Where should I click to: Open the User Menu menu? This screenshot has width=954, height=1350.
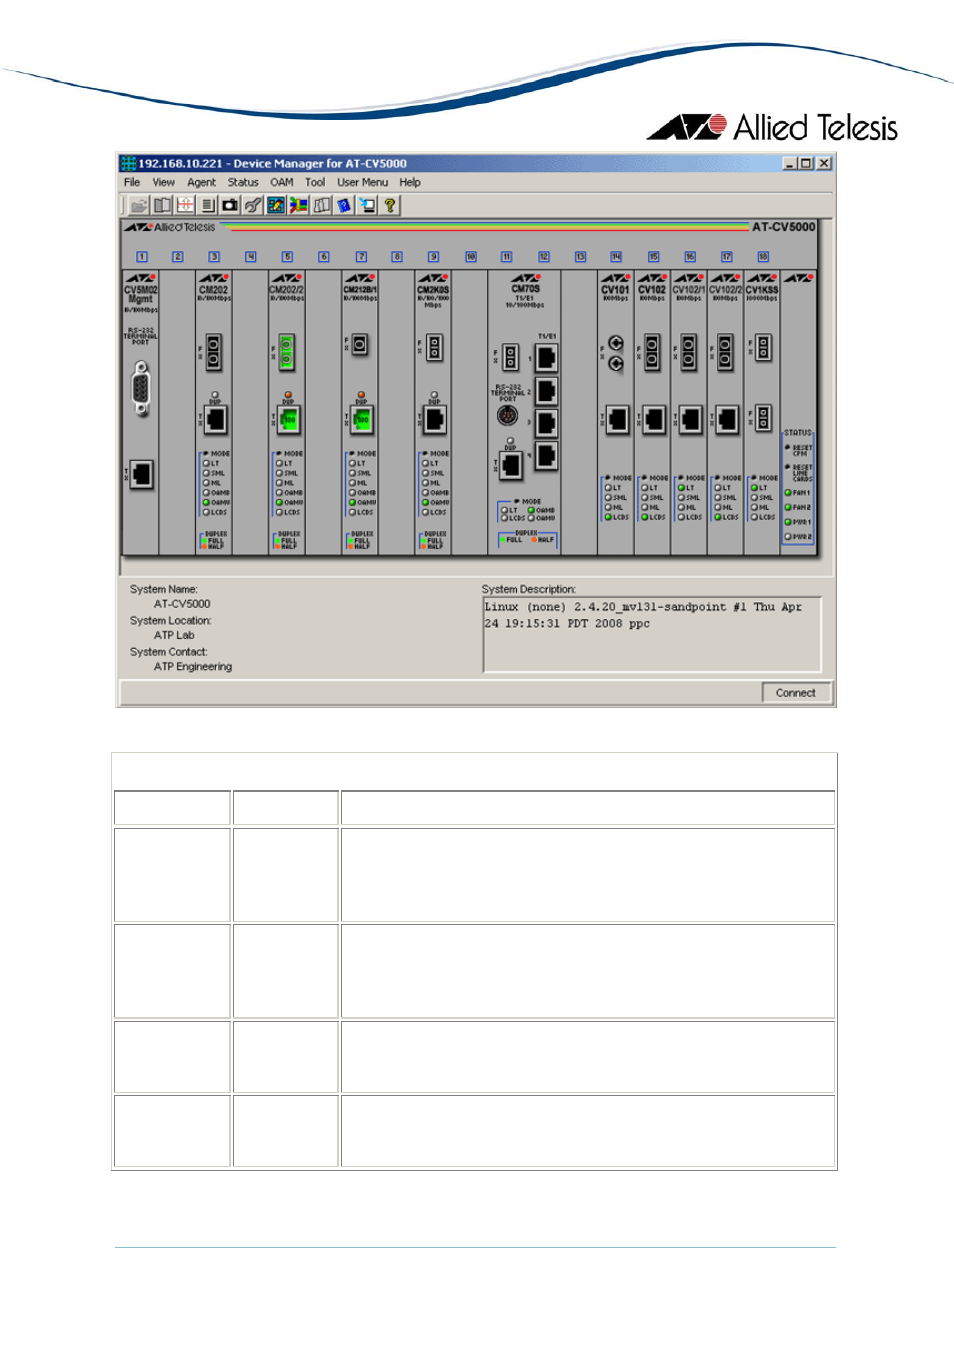pos(362,182)
